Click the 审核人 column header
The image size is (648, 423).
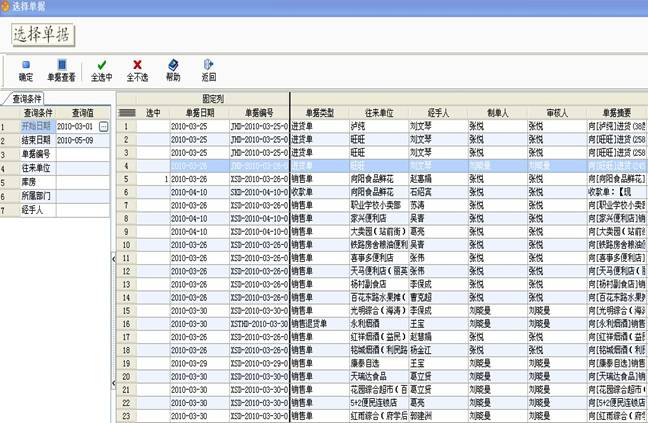(x=557, y=113)
